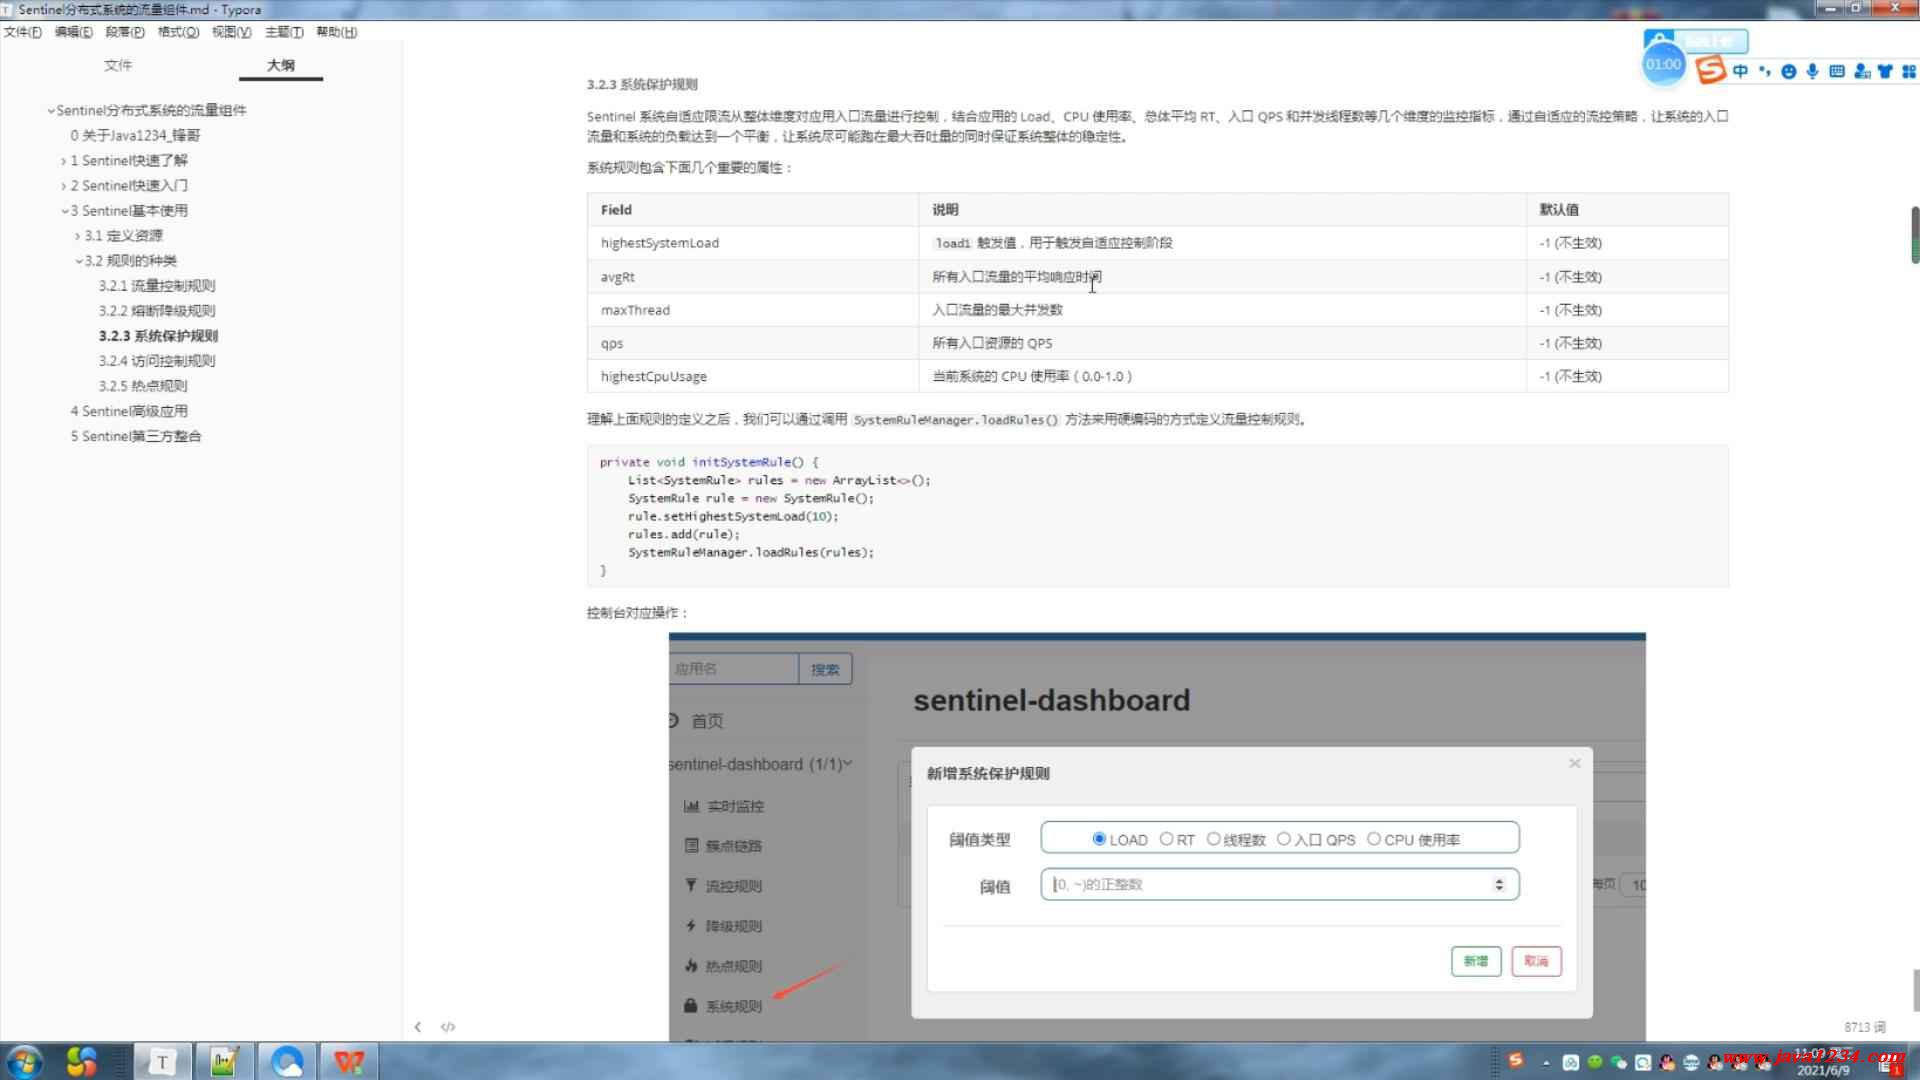Open the 主题(T) menu
1920x1080 pixels.
tap(284, 32)
